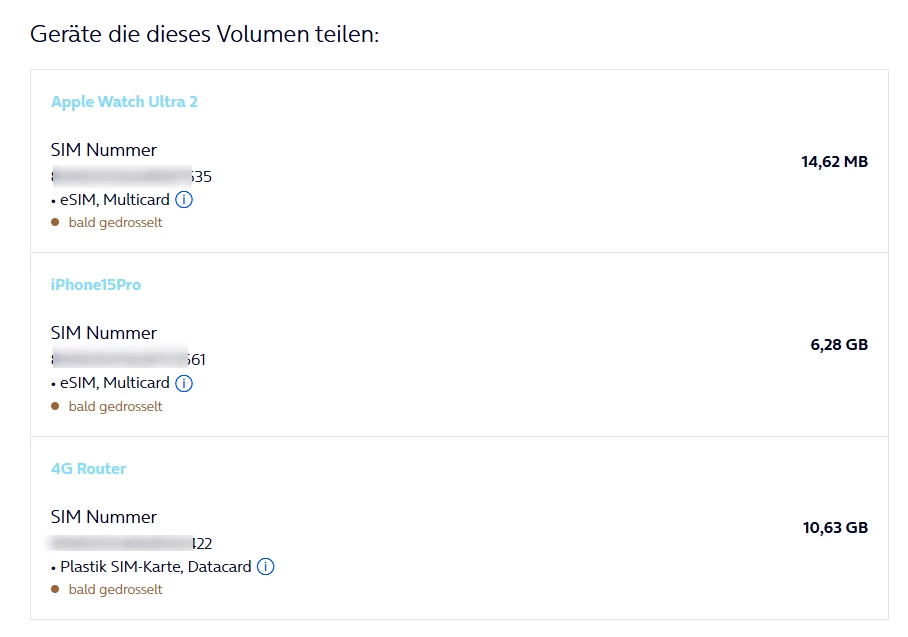
Task: Click the SIM Nummer label under Apple Watch Ultra 2
Action: (104, 150)
